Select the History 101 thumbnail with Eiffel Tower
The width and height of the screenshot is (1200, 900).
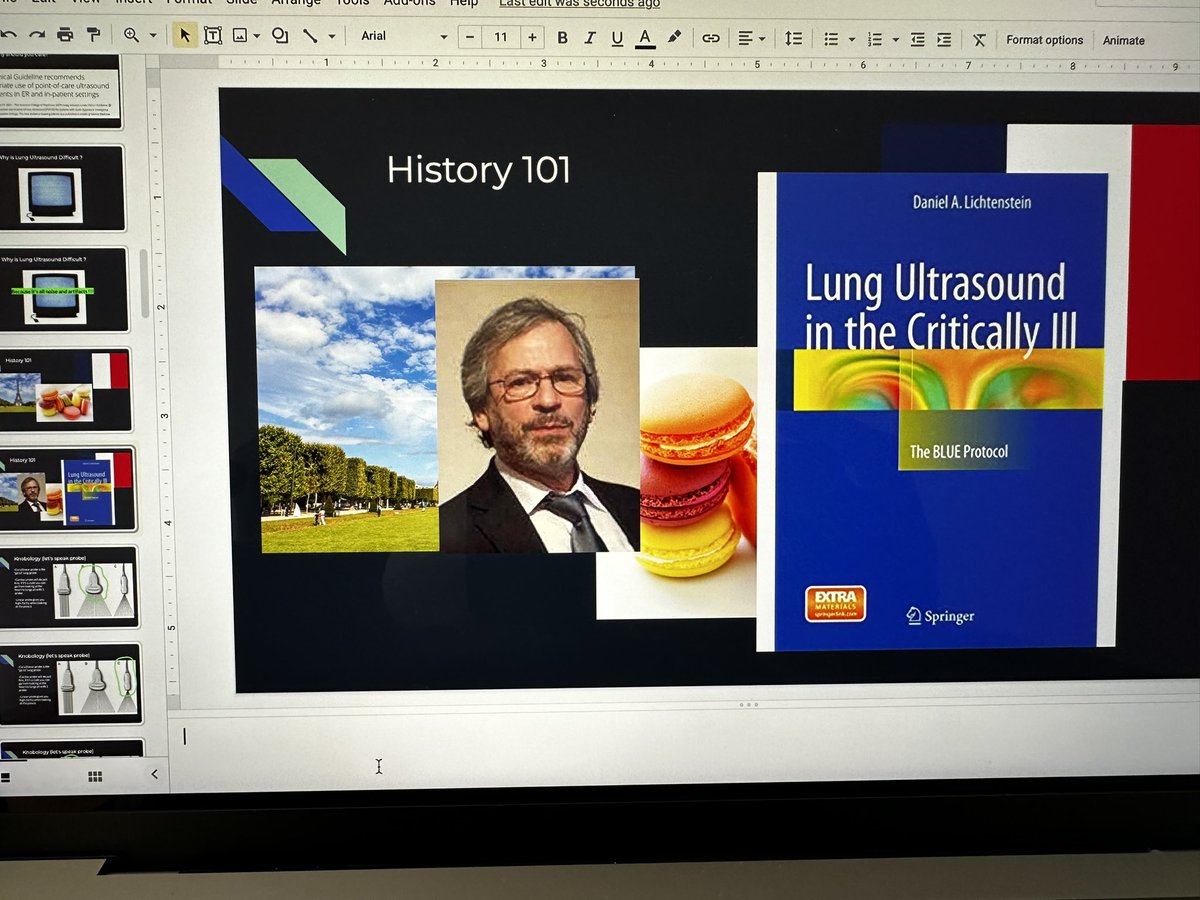coord(66,389)
